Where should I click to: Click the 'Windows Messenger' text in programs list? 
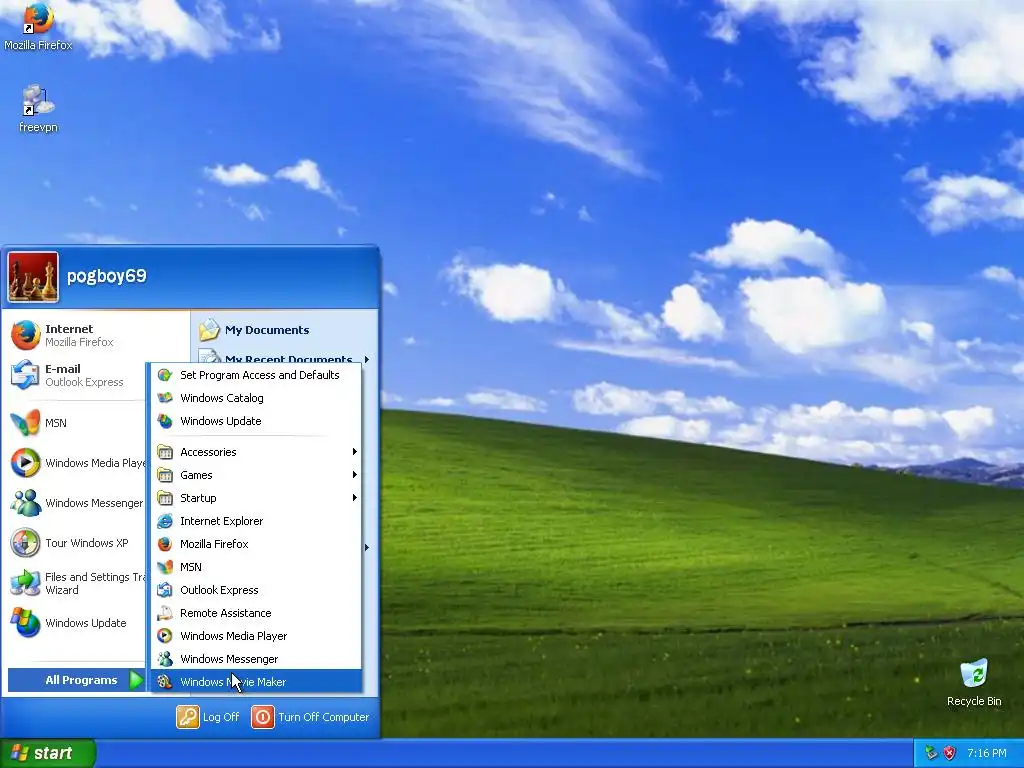(x=229, y=659)
